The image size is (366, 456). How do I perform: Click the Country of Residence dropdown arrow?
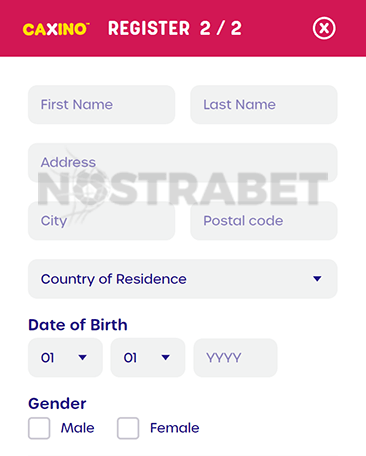pos(317,279)
